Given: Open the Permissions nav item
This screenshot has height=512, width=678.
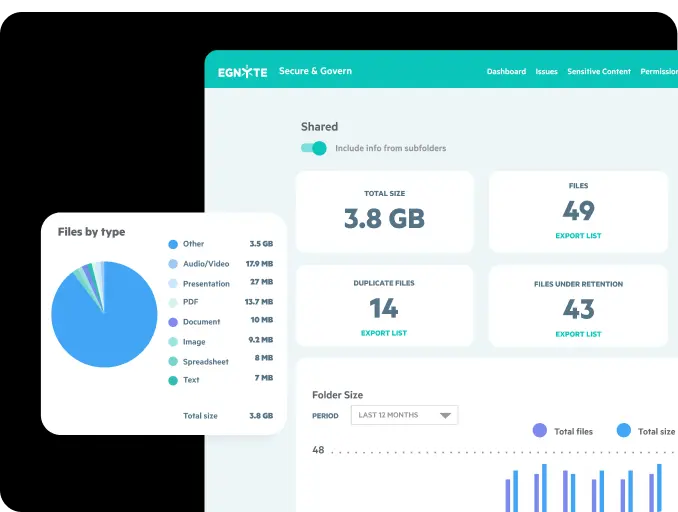Looking at the screenshot, I should coord(659,71).
